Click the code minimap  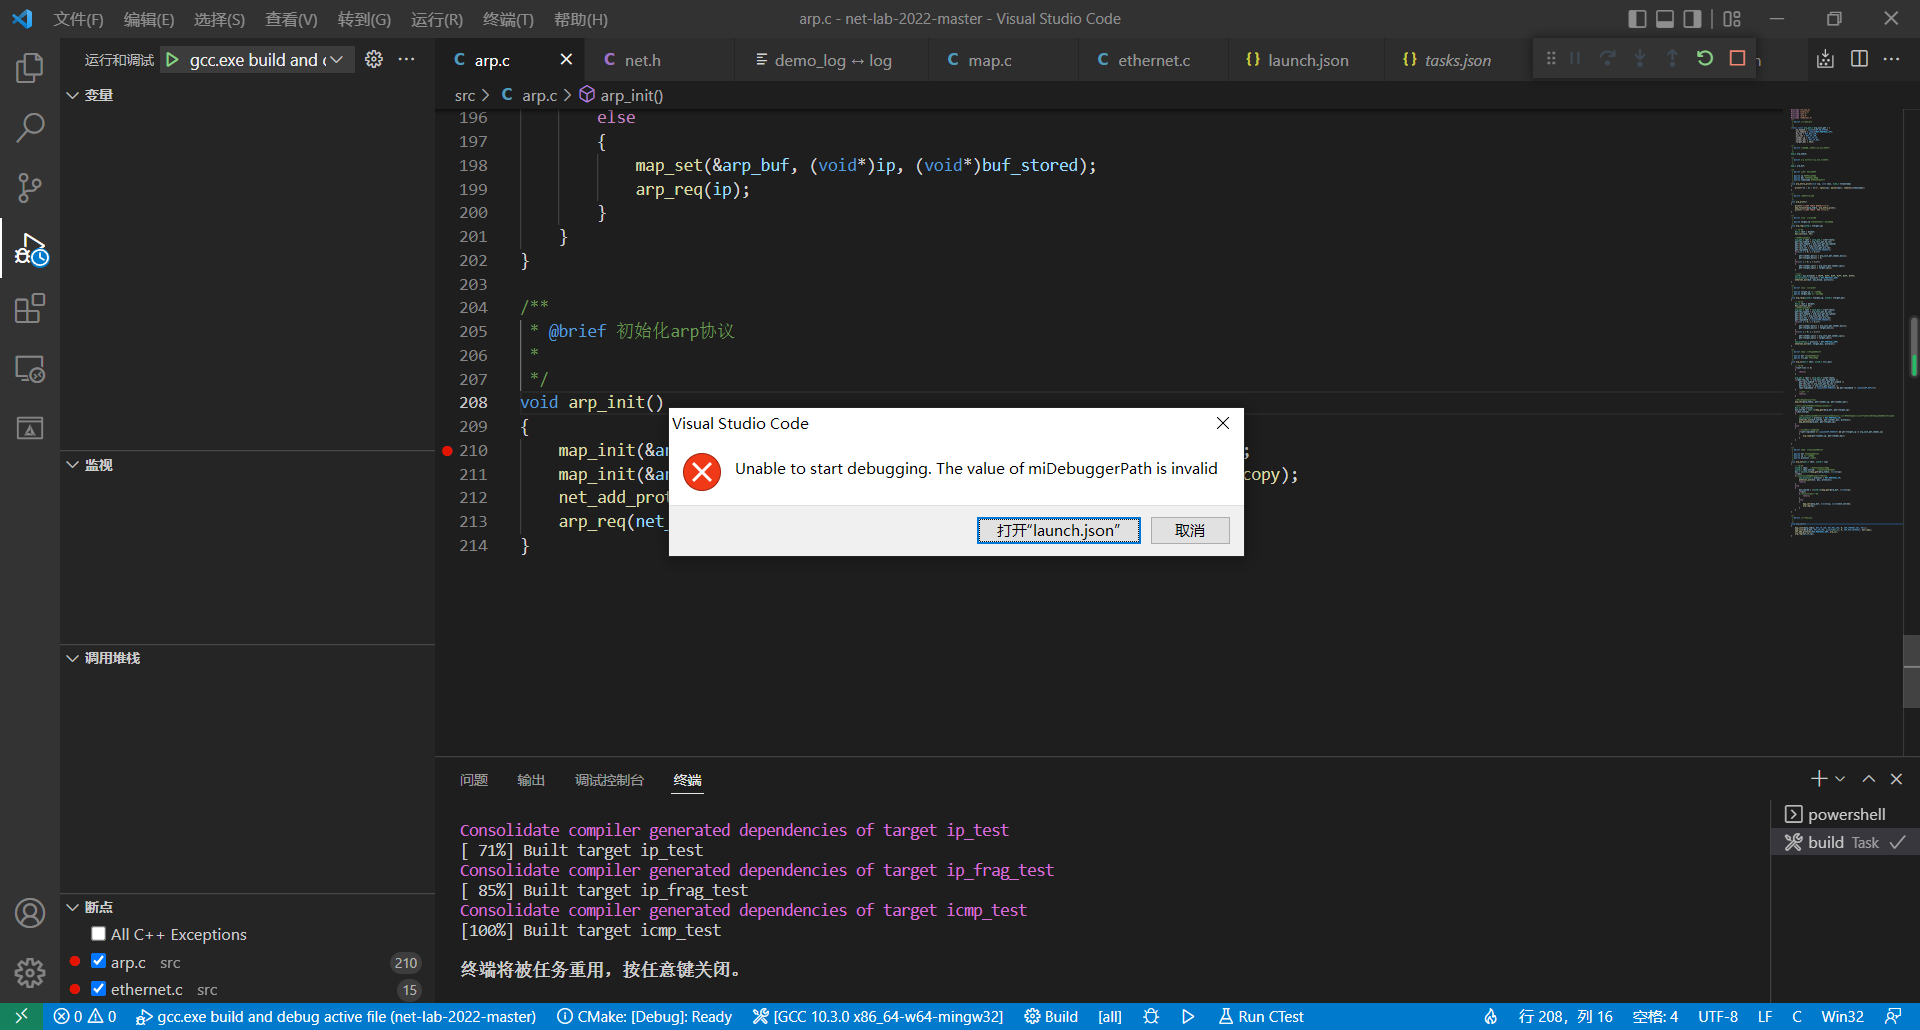click(1845, 325)
